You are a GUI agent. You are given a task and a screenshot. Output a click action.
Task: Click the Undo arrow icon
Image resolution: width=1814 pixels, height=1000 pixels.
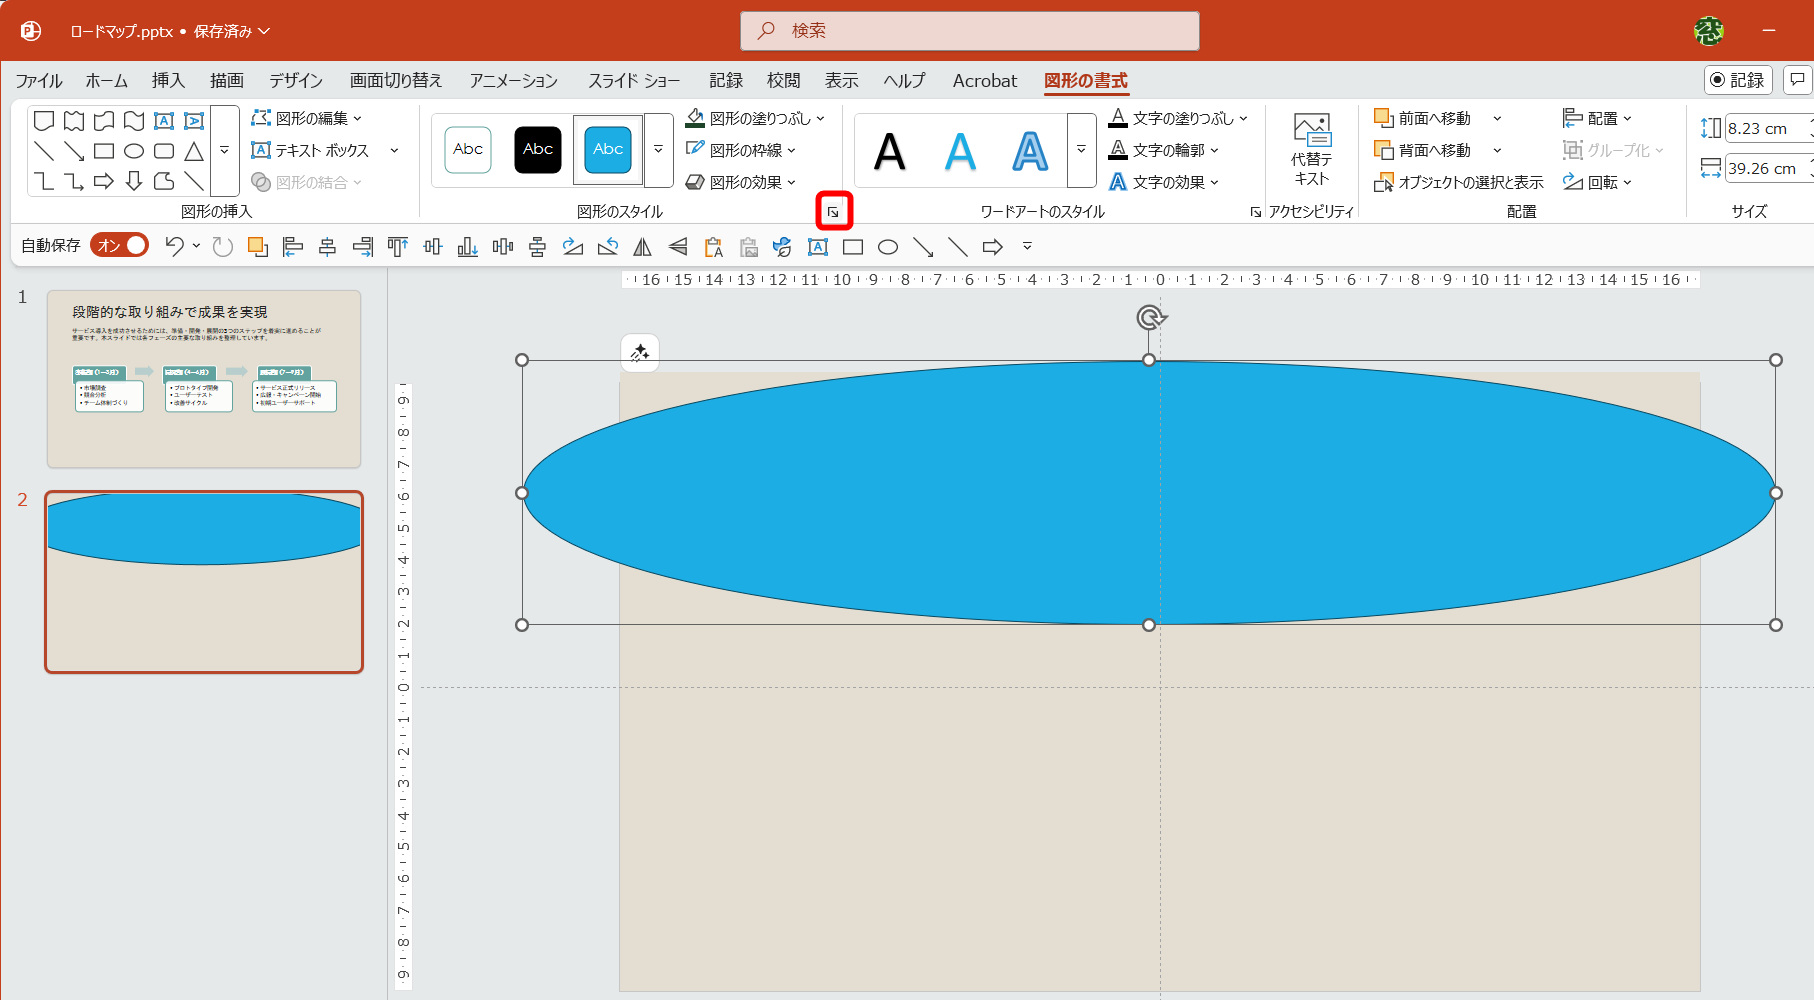pos(175,246)
